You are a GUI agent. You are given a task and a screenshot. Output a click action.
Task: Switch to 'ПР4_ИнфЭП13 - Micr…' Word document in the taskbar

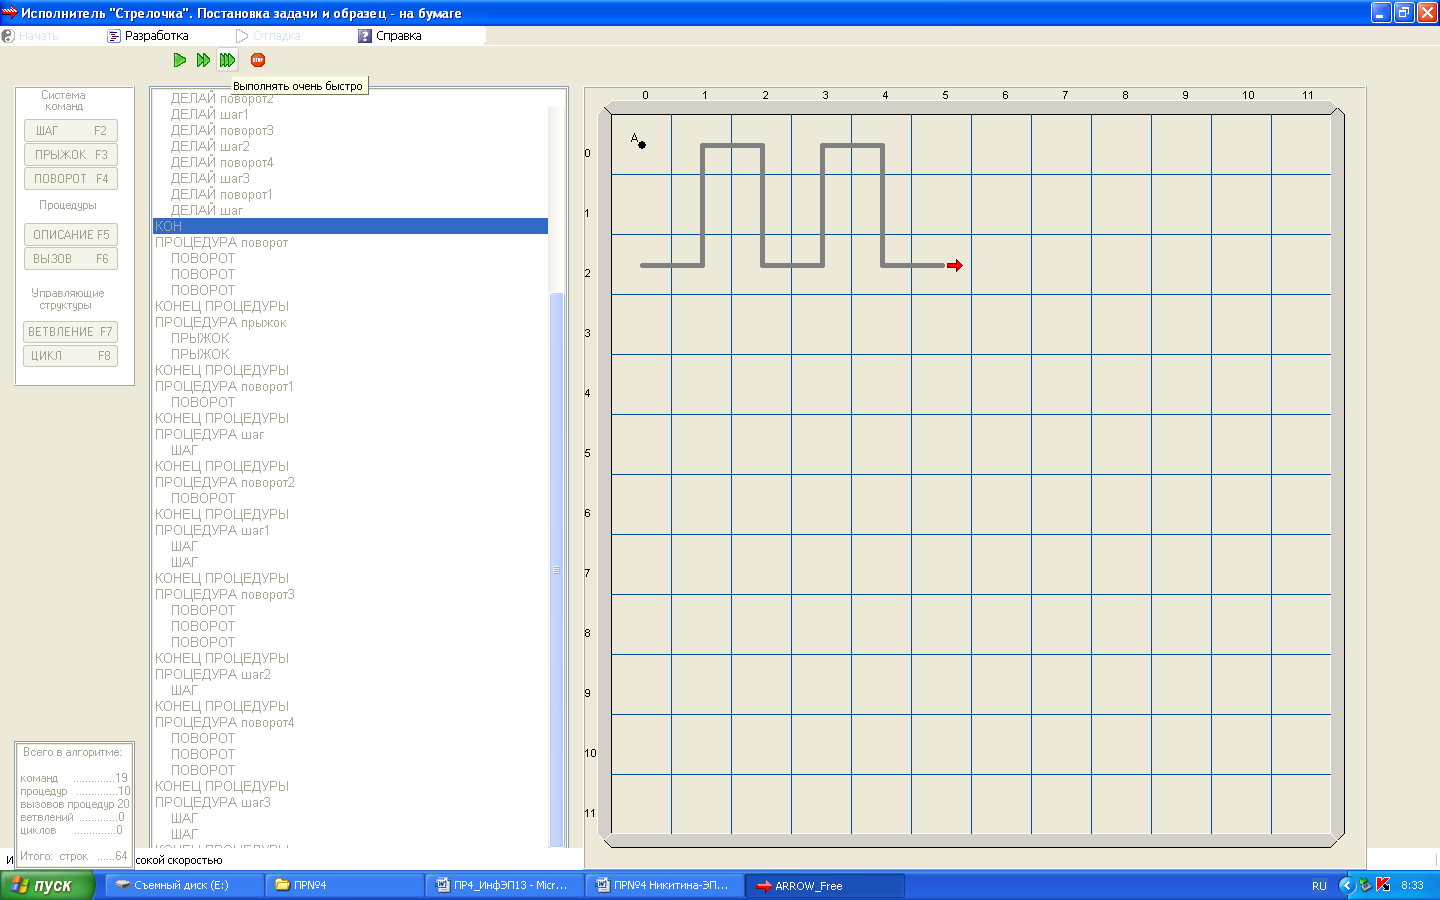tap(503, 885)
